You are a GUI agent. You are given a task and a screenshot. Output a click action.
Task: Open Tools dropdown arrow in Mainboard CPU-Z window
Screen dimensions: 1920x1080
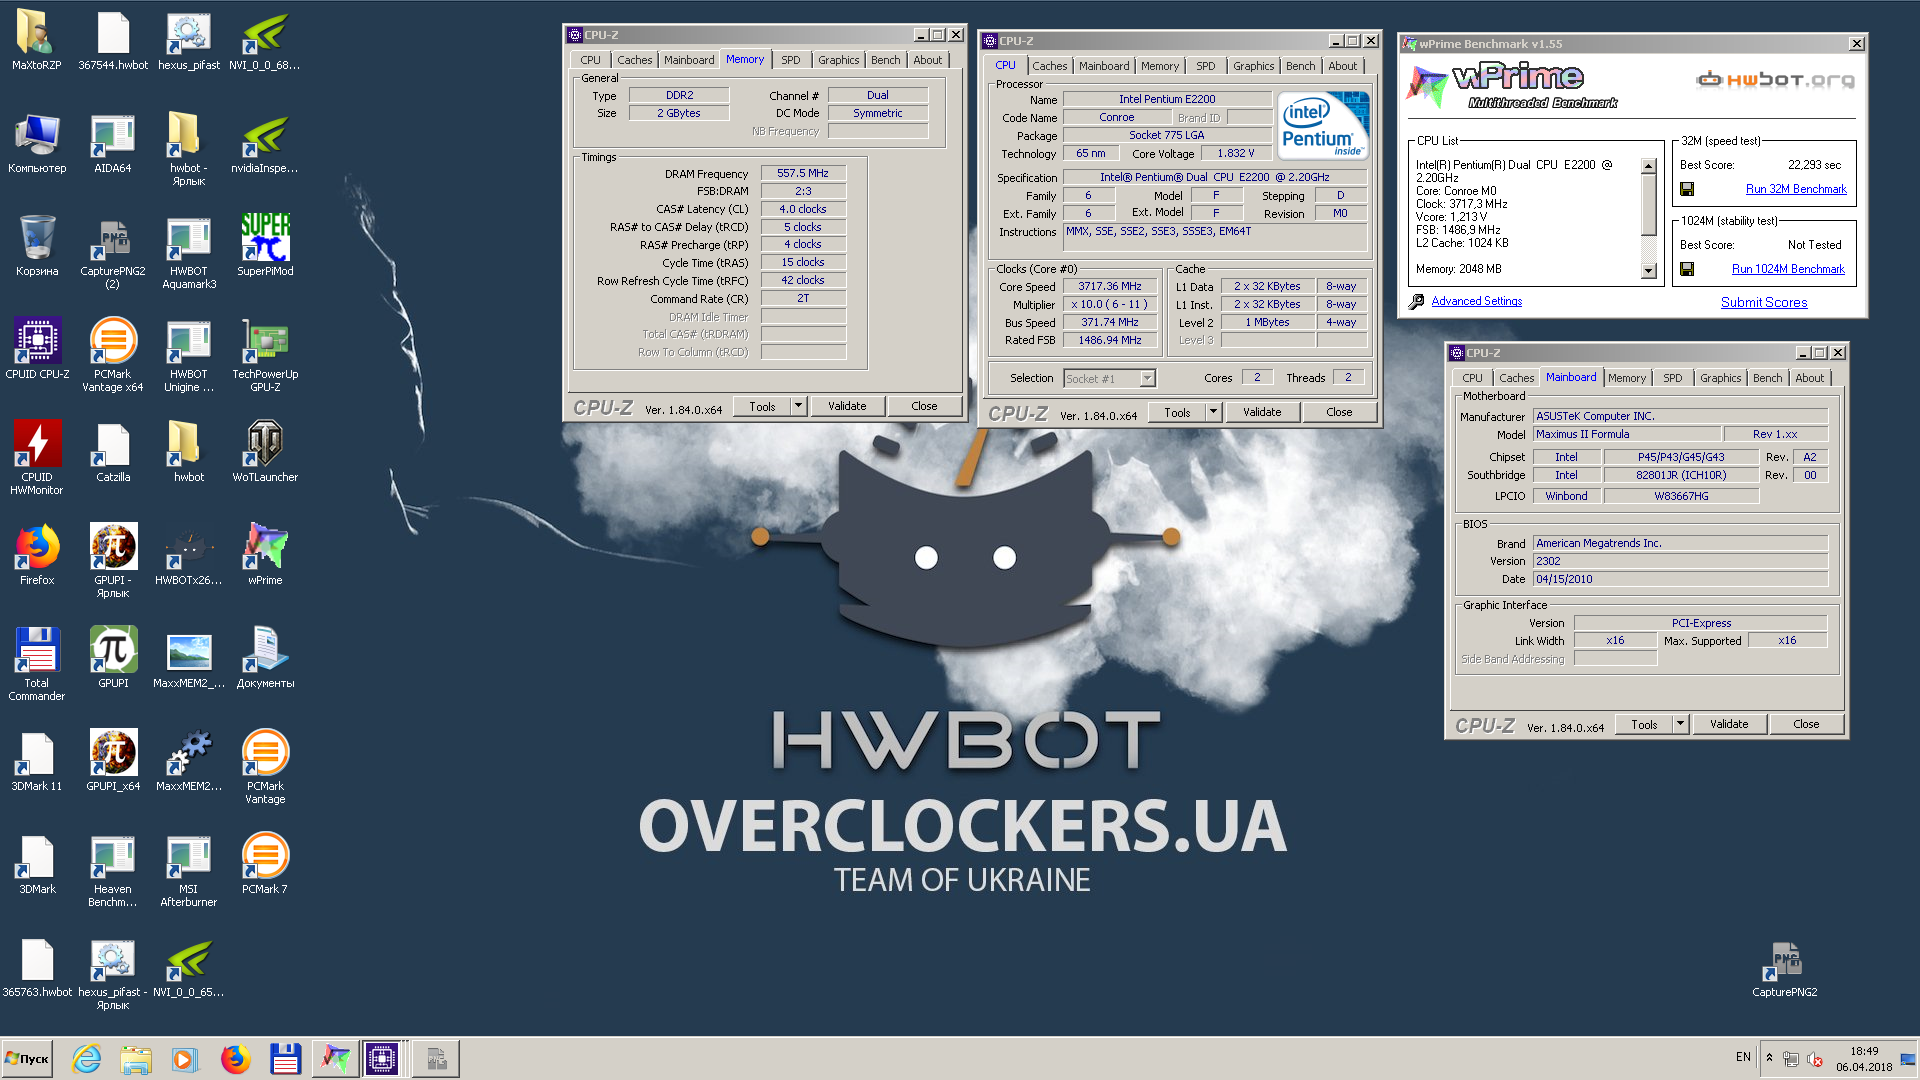coord(1680,724)
